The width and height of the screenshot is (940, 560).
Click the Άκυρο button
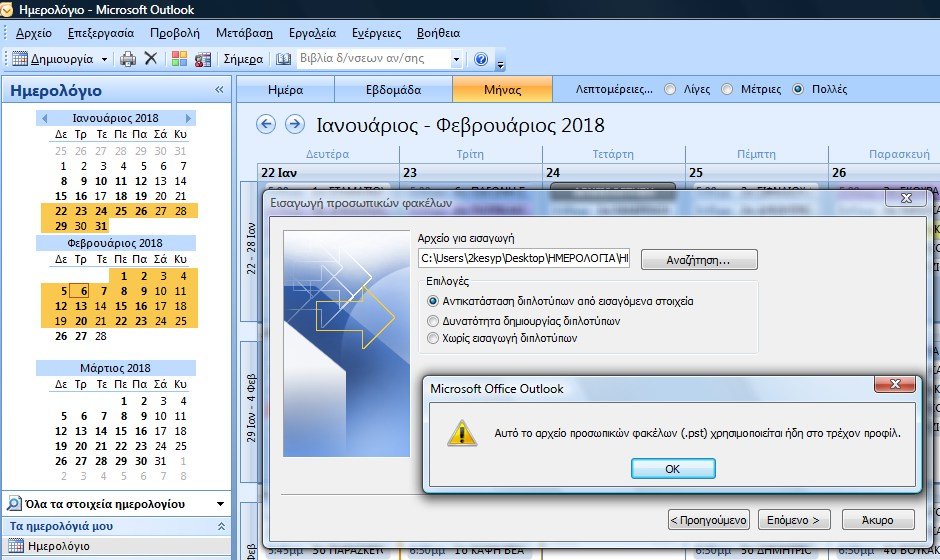click(x=878, y=520)
